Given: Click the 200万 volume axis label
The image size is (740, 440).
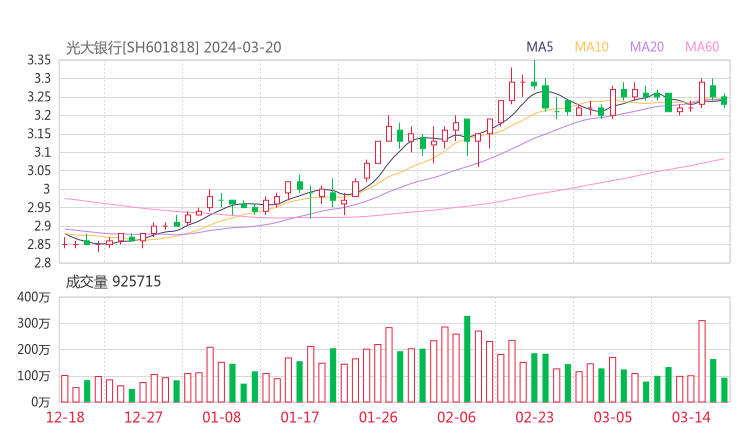Looking at the screenshot, I should pos(34,350).
